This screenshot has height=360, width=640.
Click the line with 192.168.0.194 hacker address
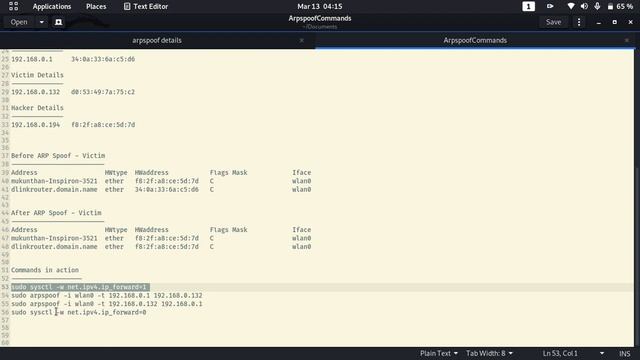point(73,124)
